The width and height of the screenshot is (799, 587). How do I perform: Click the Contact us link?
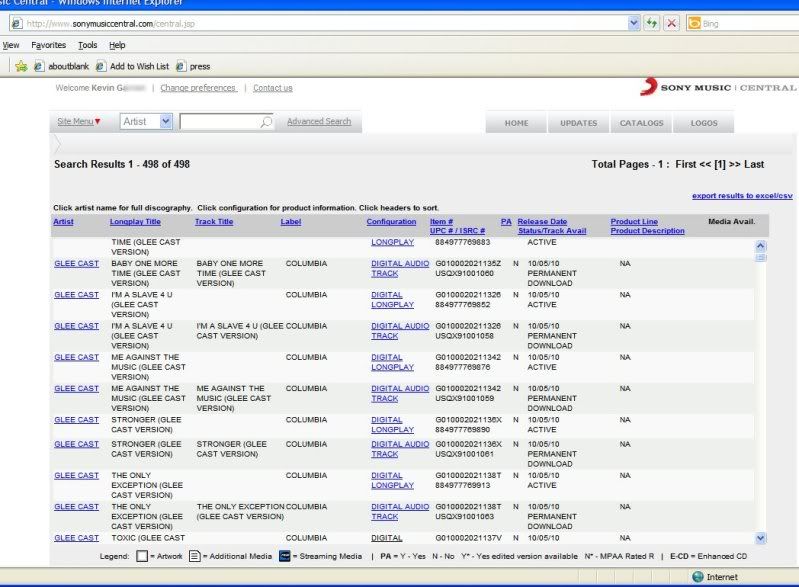(x=273, y=88)
